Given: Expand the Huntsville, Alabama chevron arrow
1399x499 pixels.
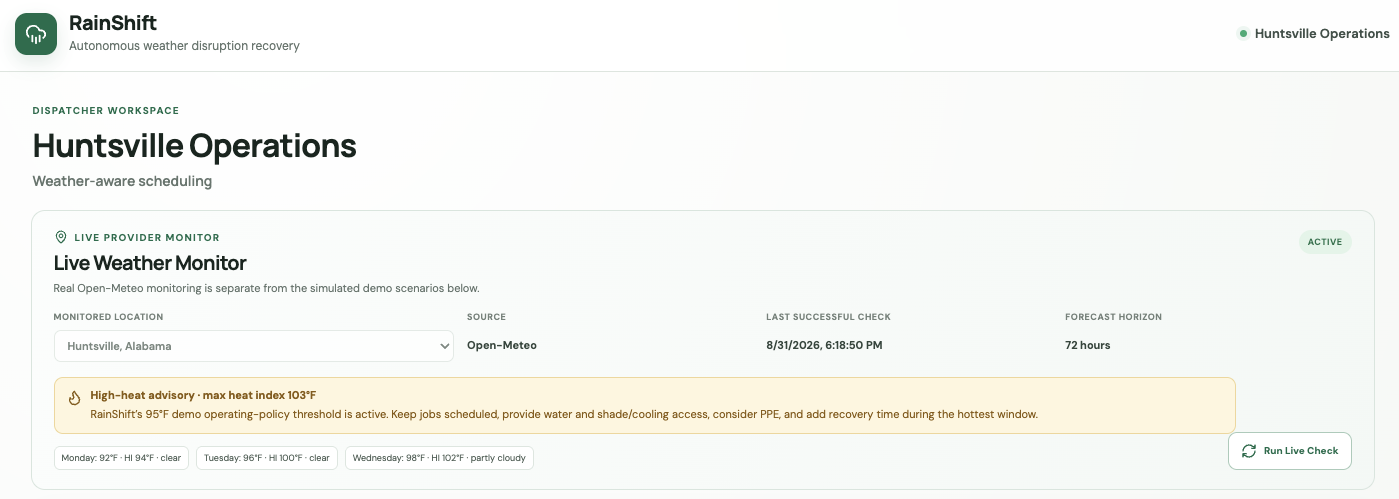Looking at the screenshot, I should tap(445, 346).
